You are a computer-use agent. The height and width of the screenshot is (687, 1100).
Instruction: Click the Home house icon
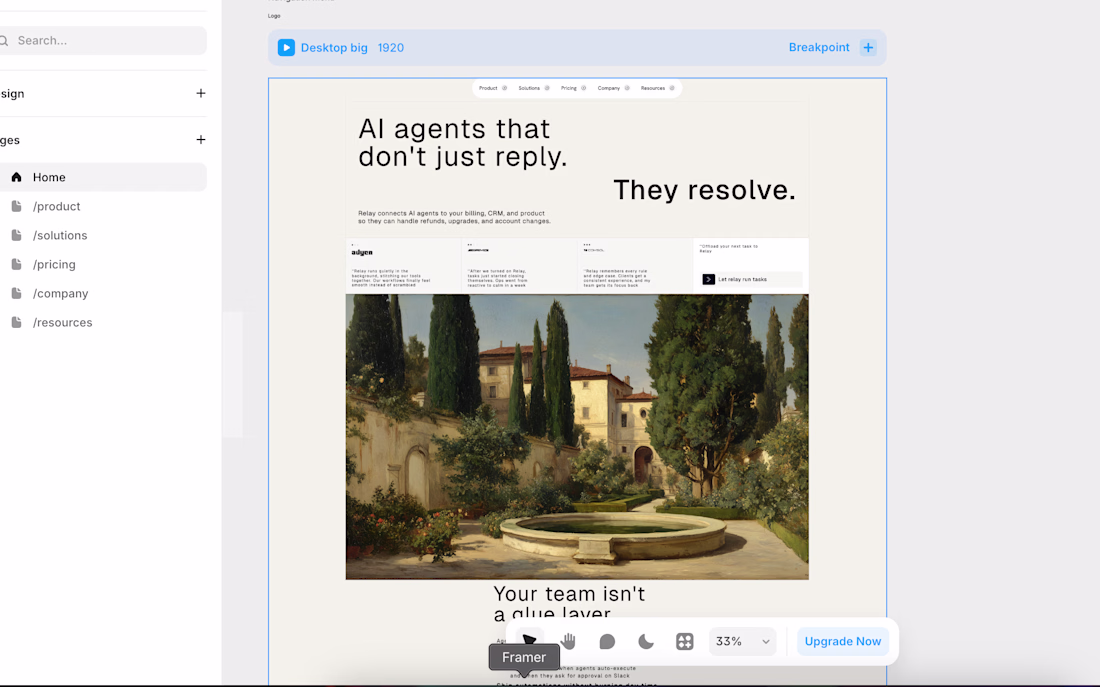click(16, 177)
